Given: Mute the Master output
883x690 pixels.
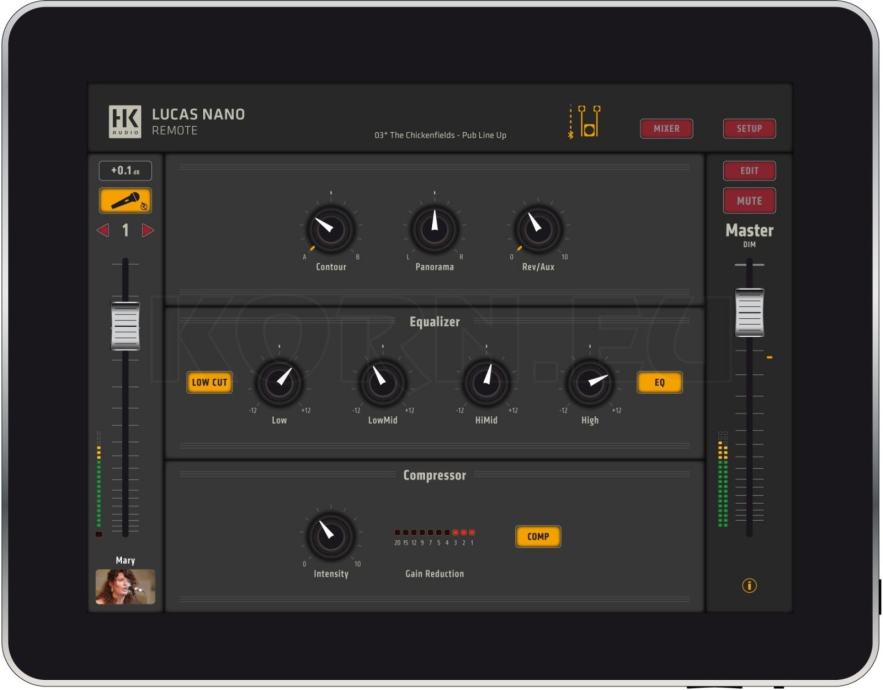Looking at the screenshot, I should coord(749,201).
